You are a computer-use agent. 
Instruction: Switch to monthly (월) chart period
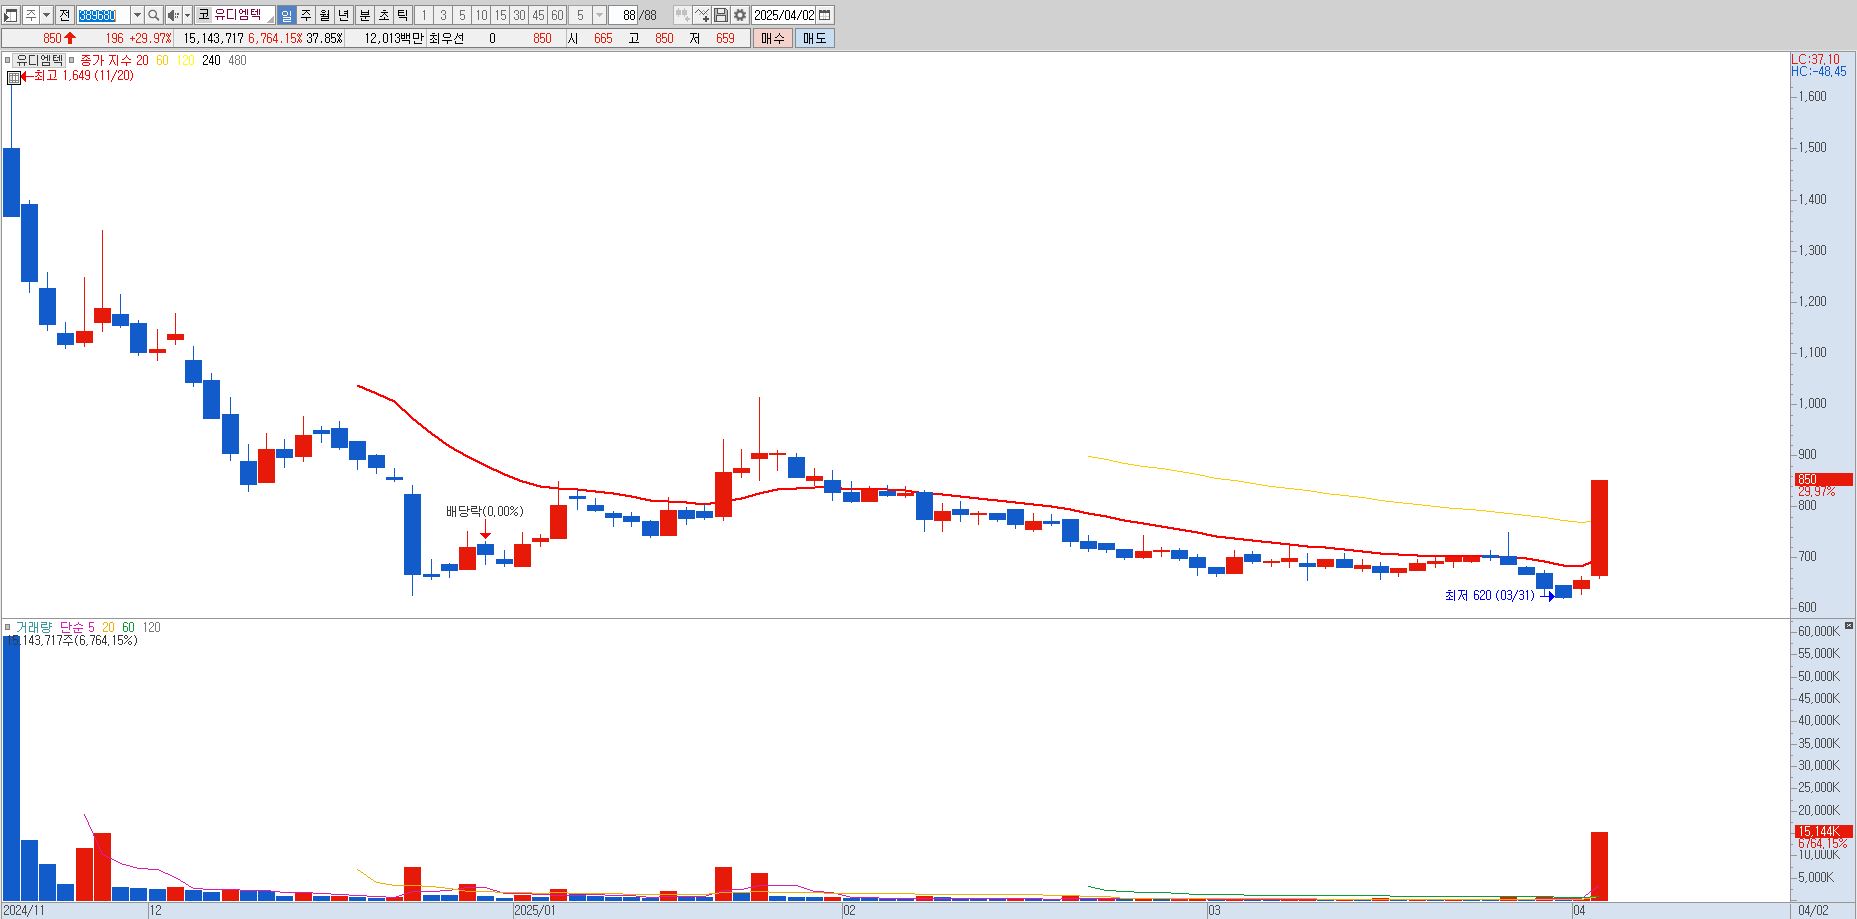click(325, 15)
